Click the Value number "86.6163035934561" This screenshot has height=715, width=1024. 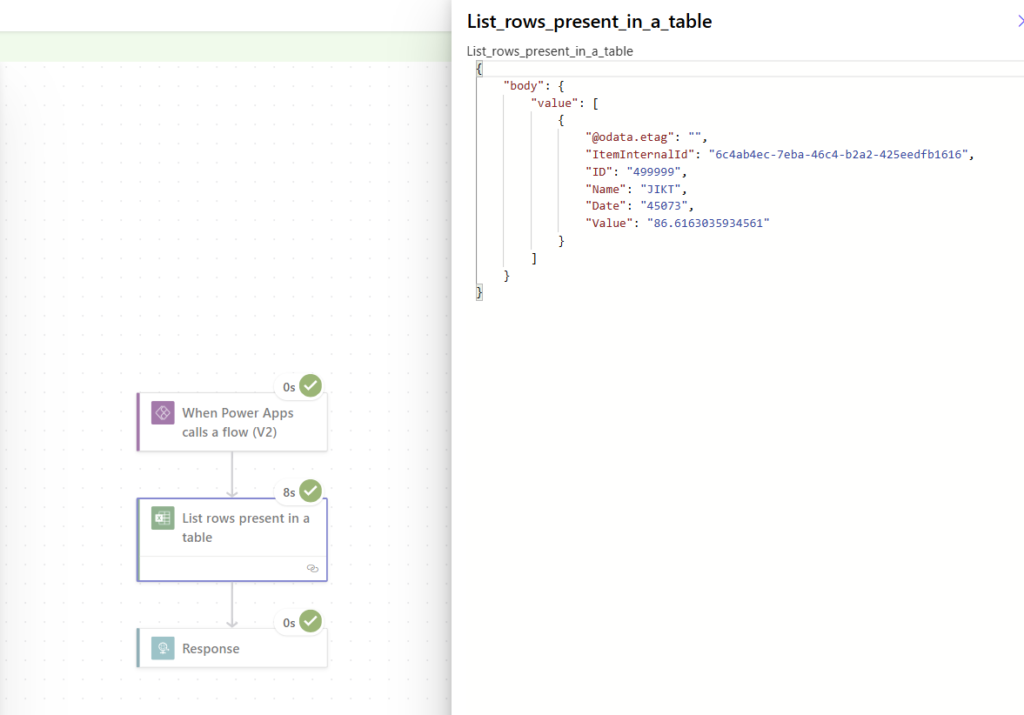click(708, 223)
